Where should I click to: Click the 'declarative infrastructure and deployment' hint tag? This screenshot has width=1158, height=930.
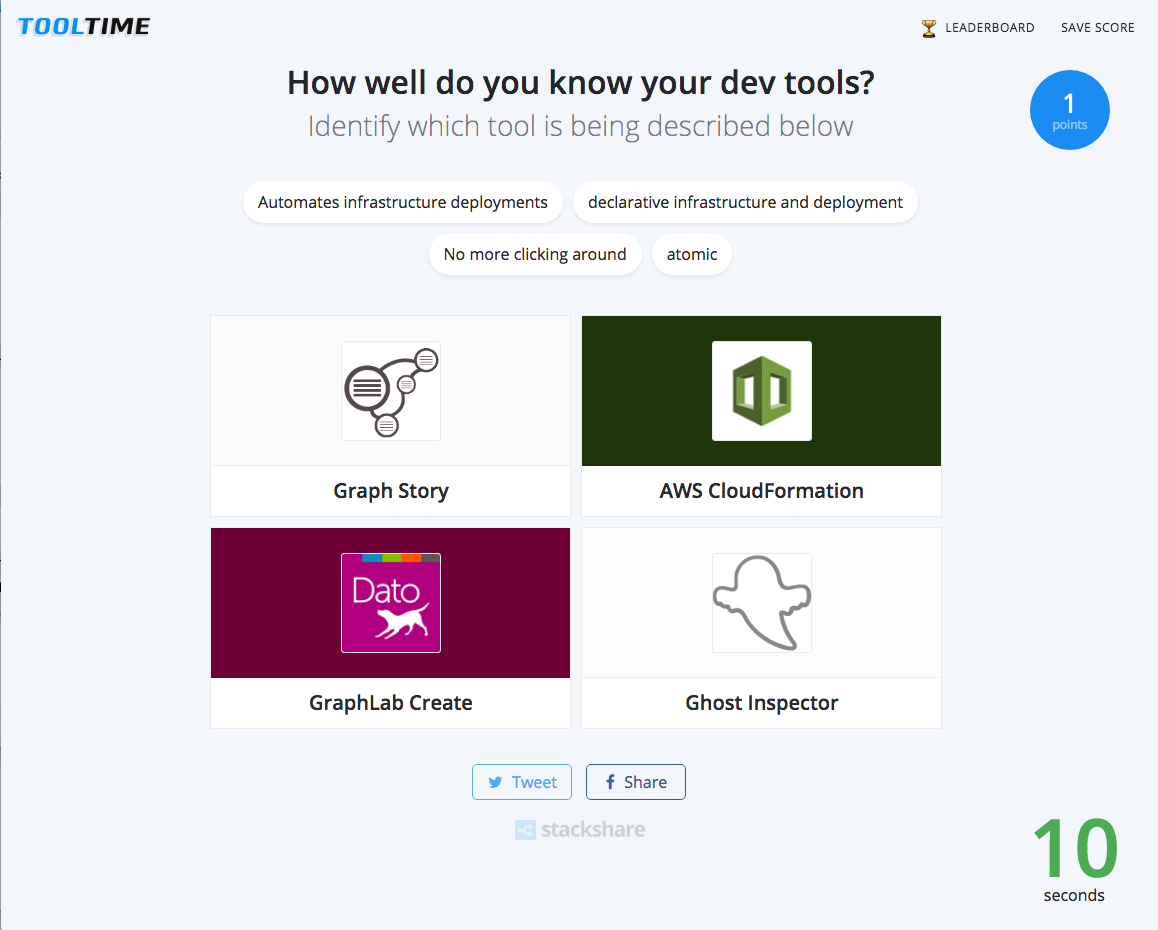coord(745,202)
